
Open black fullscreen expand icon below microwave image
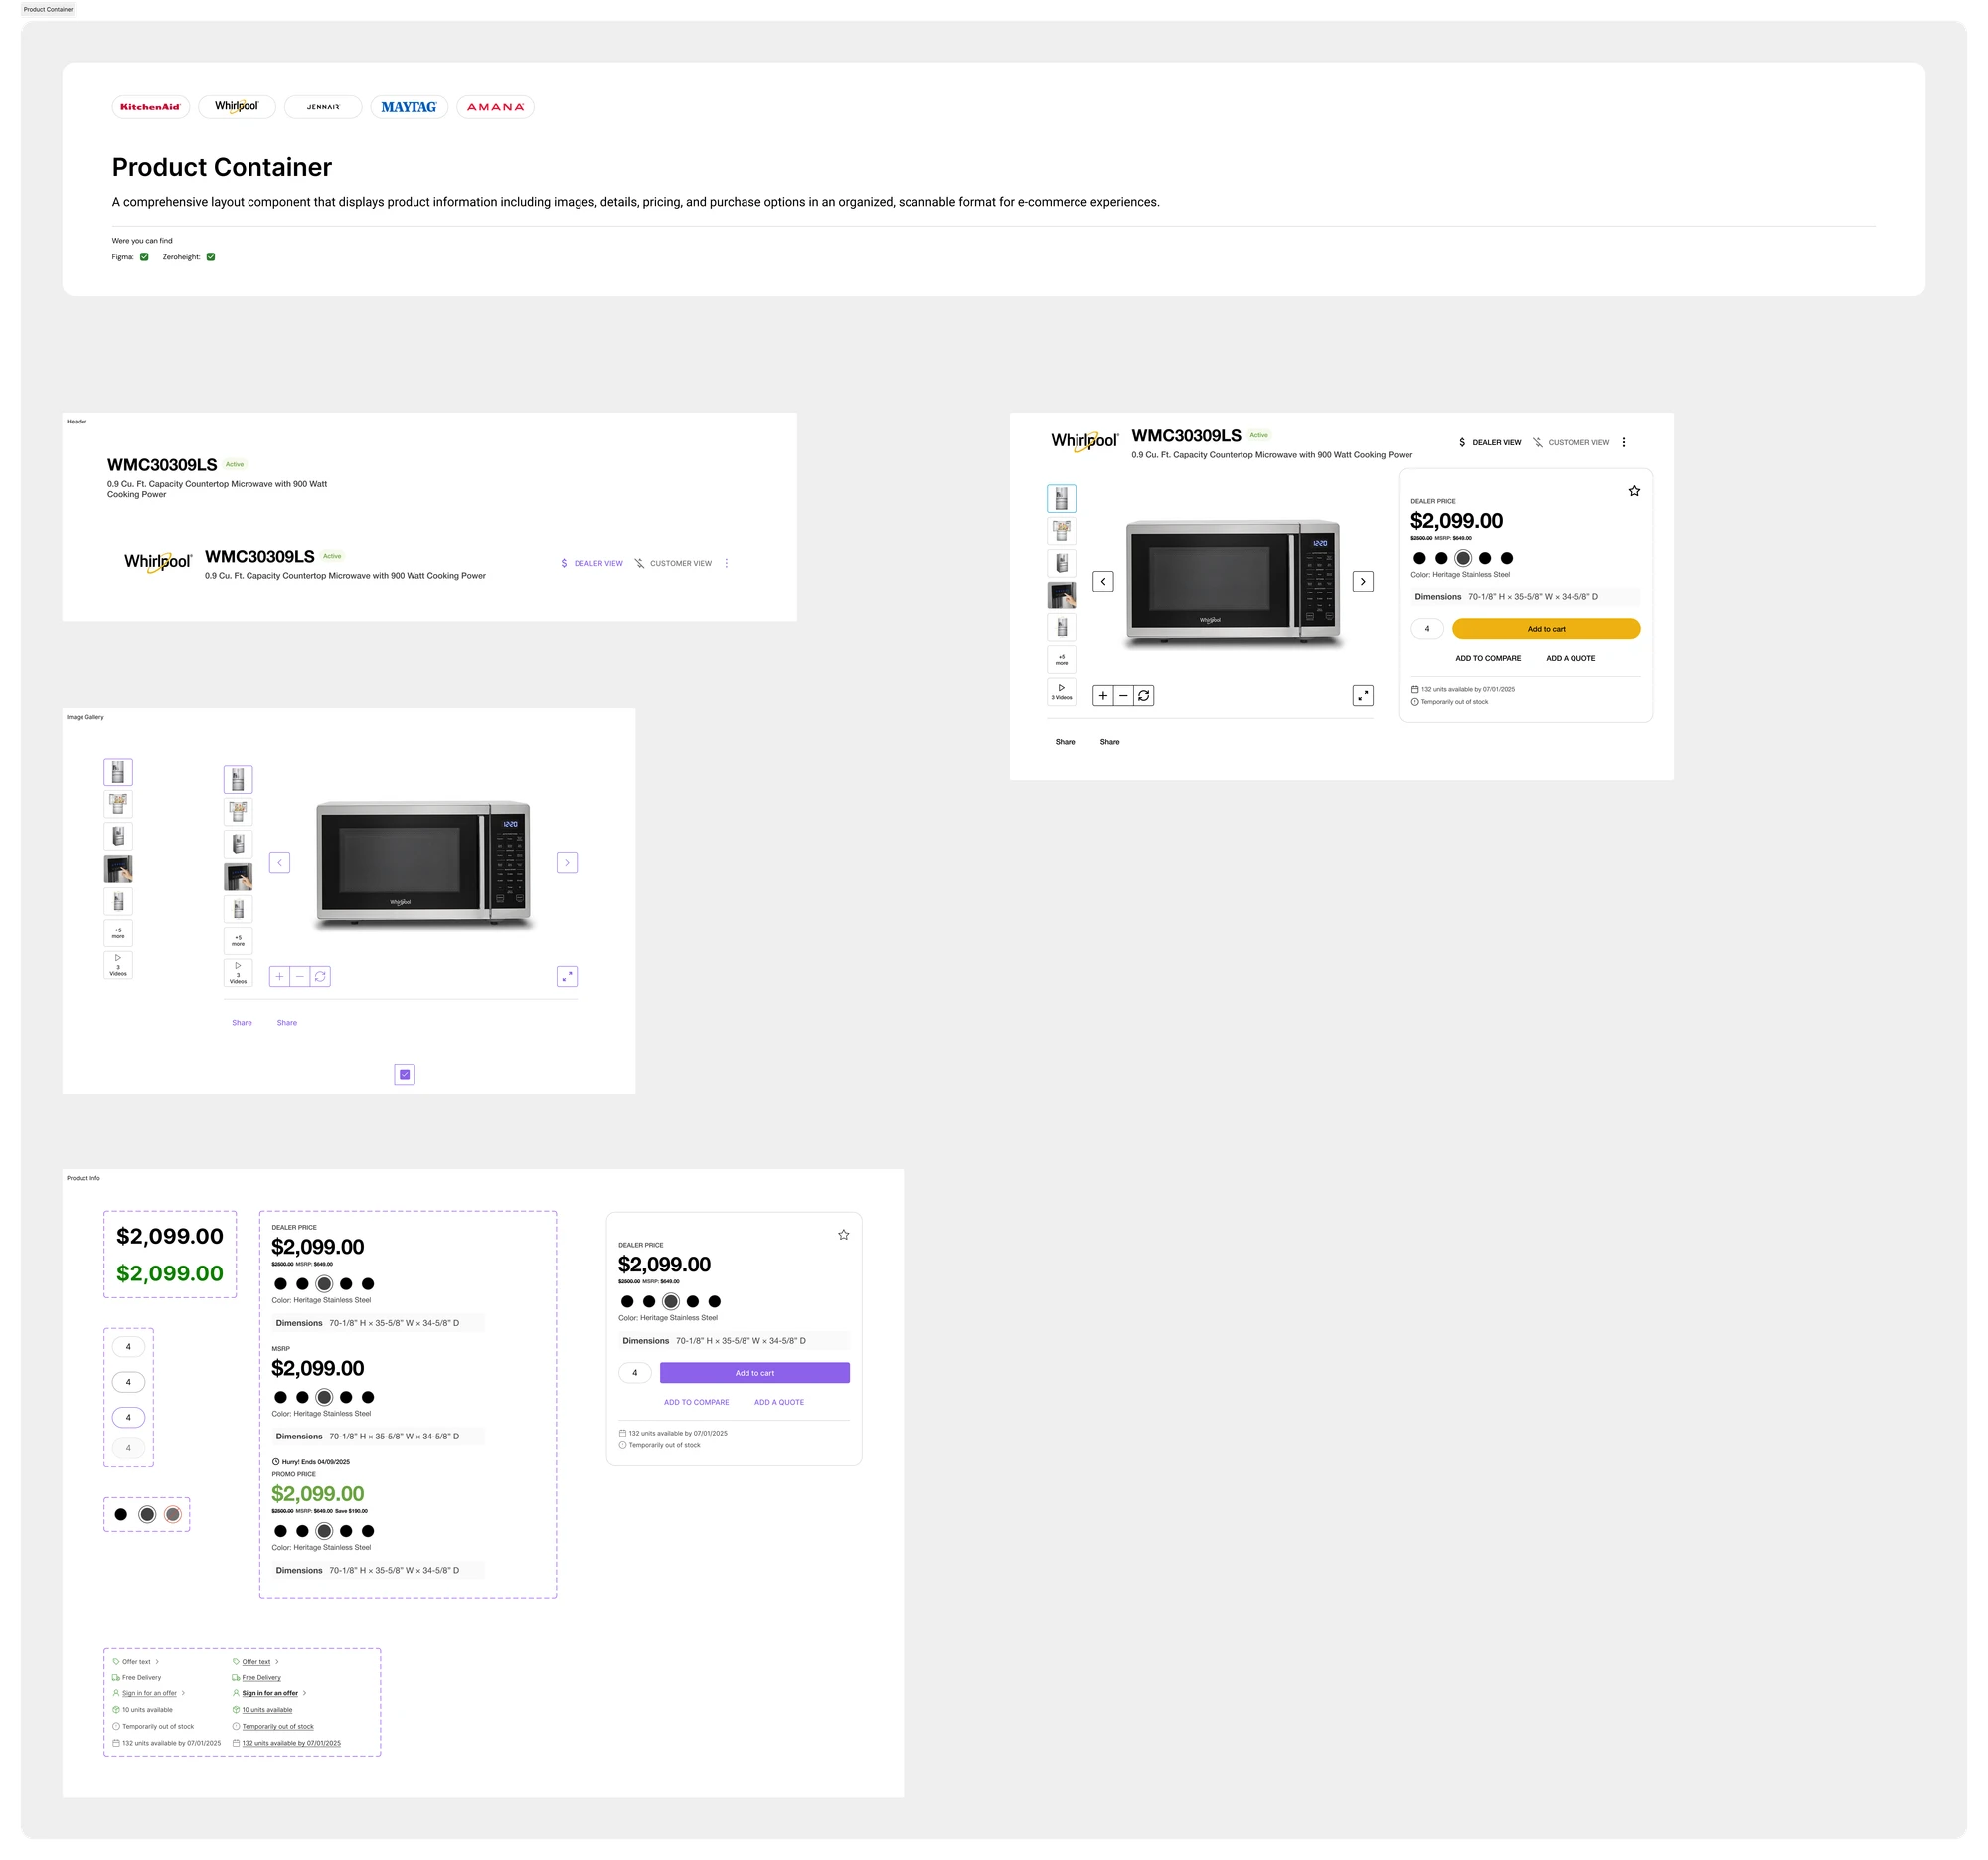tap(1363, 695)
